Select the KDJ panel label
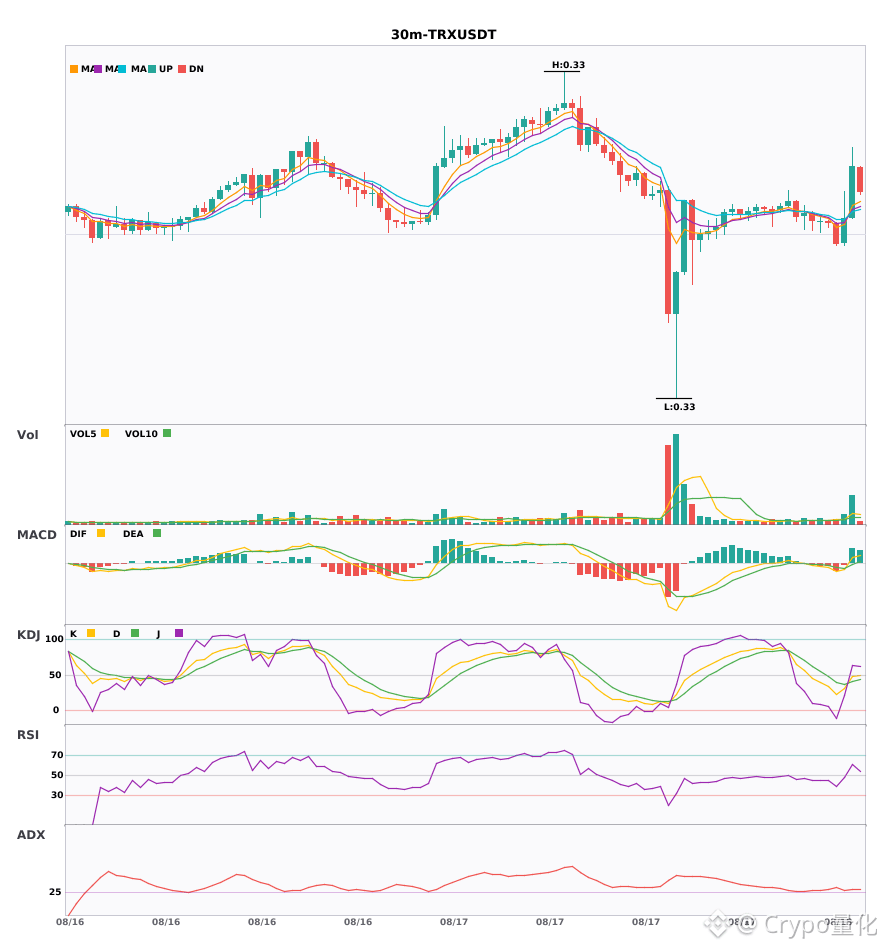Screen dimensions: 885x950 point(28,634)
